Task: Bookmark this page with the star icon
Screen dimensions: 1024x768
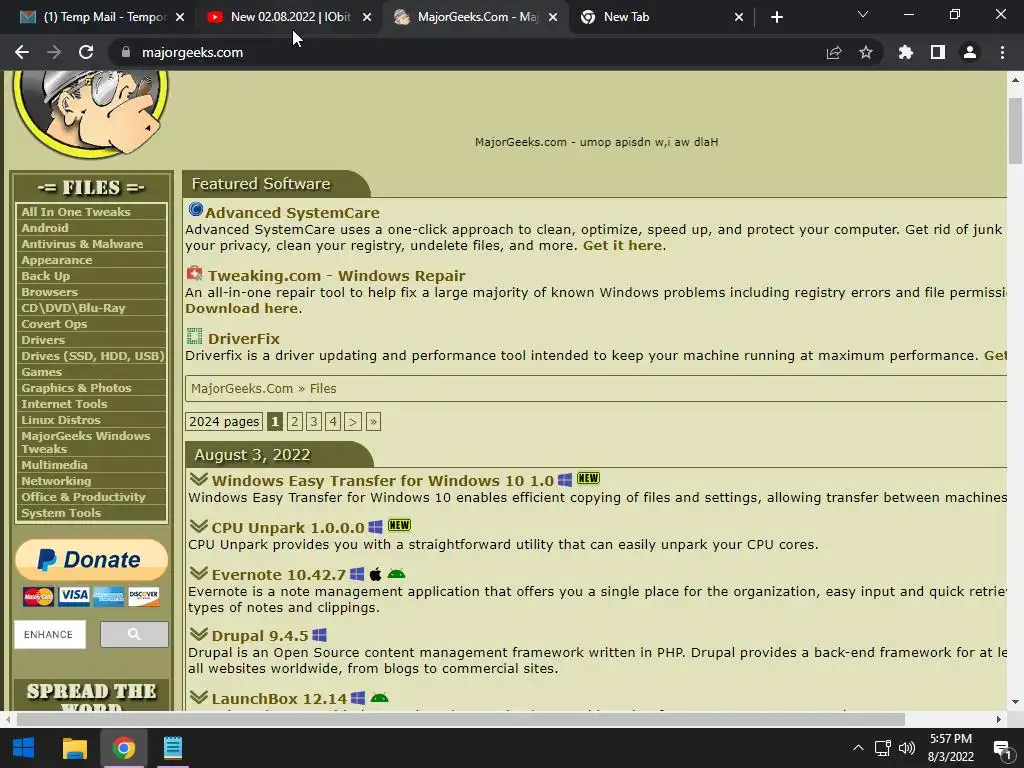Action: tap(866, 52)
